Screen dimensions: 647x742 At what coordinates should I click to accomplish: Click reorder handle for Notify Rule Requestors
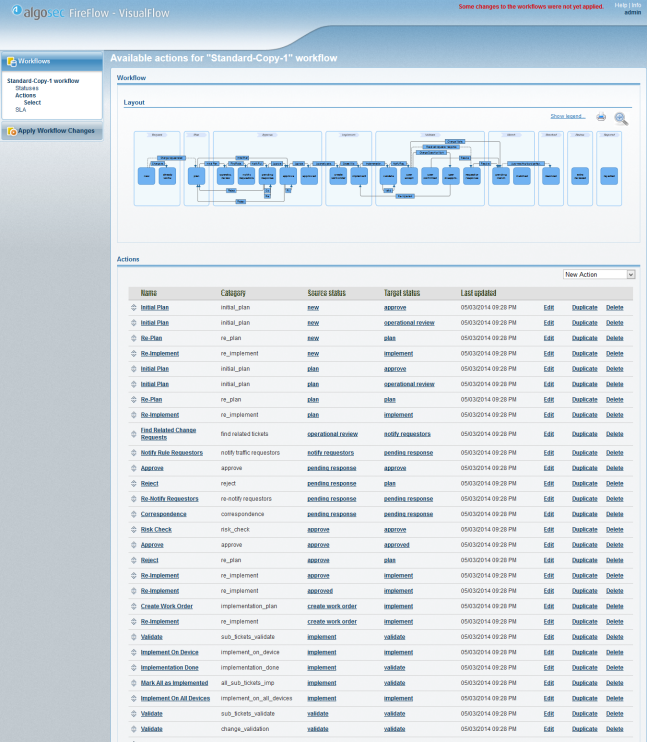tap(133, 453)
